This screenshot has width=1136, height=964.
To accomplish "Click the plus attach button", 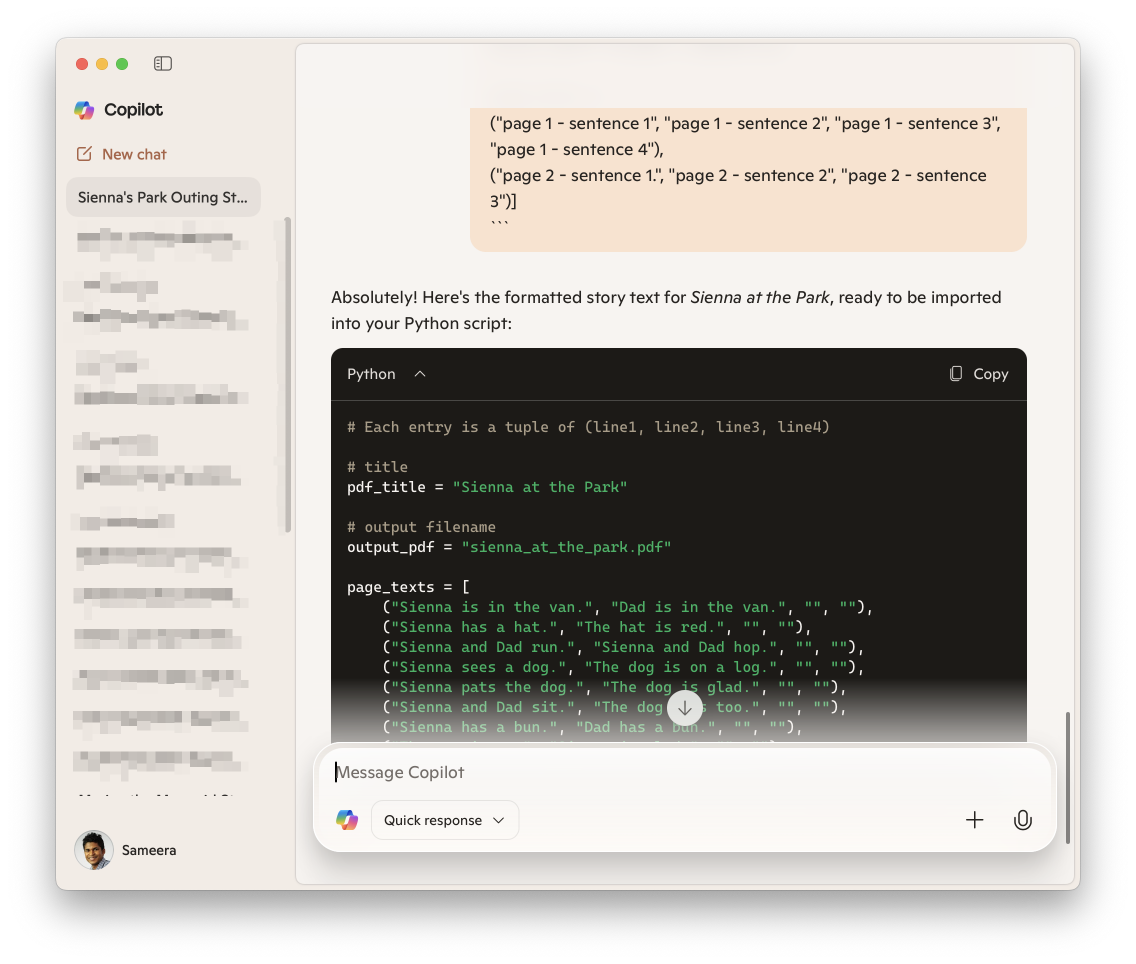I will (x=974, y=821).
